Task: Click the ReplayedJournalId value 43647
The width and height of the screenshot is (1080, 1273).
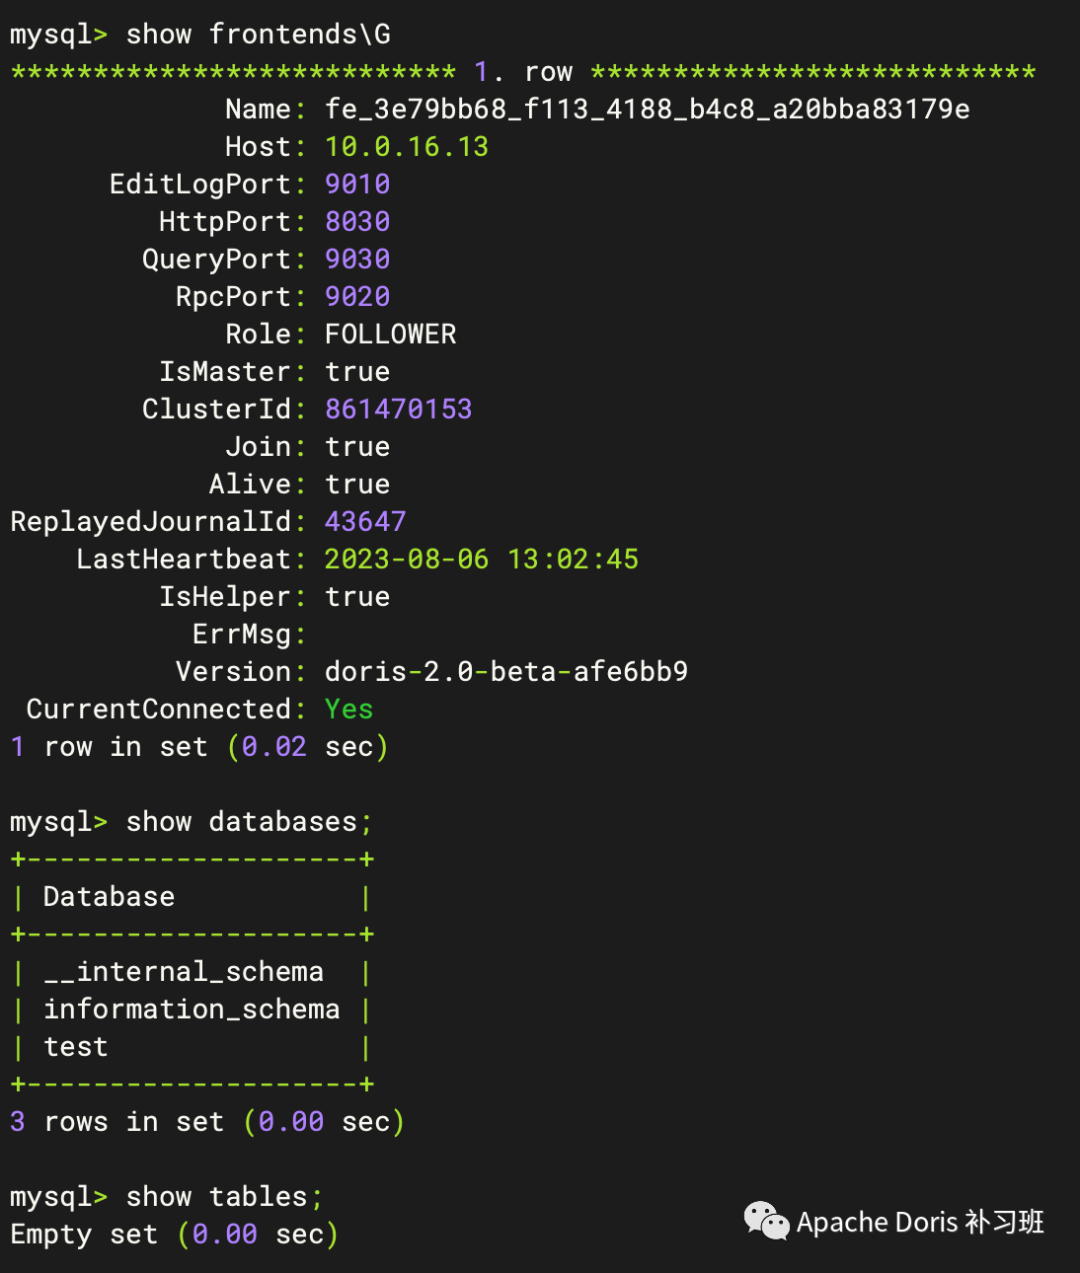Action: tap(365, 522)
